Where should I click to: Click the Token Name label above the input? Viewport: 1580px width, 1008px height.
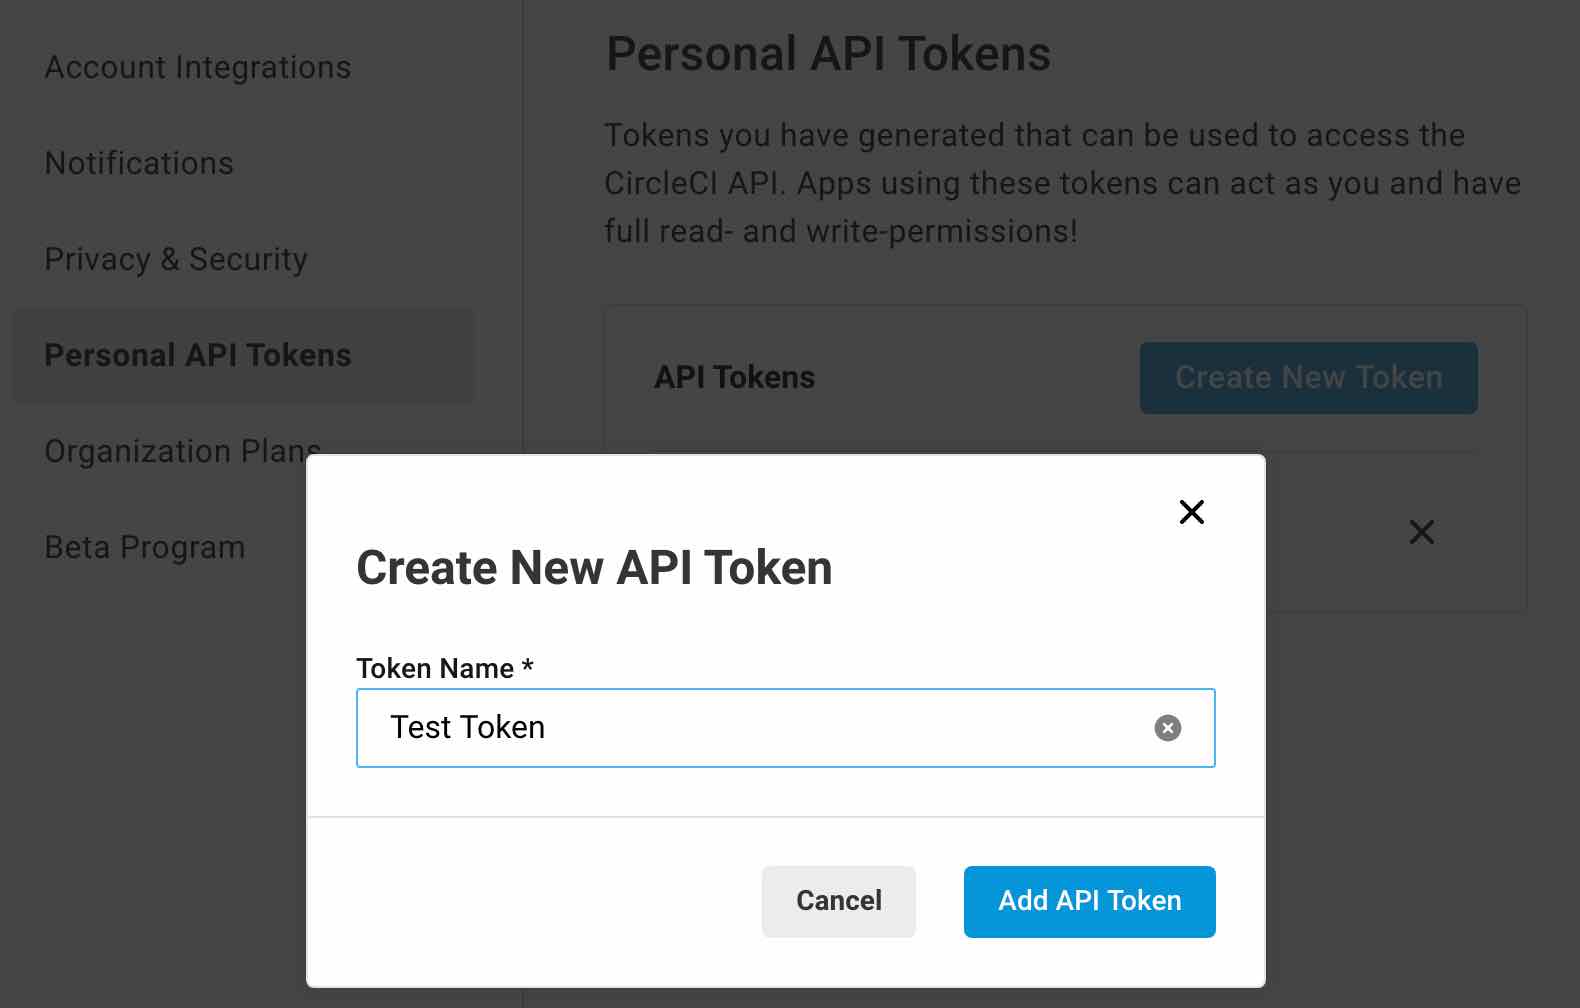444,668
